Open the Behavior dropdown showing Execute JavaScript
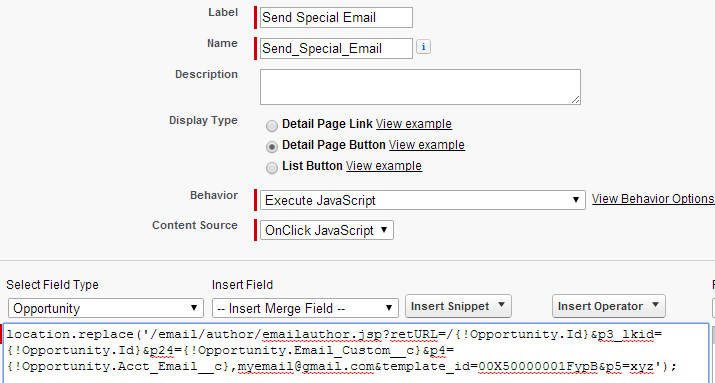The width and height of the screenshot is (715, 383). point(423,200)
